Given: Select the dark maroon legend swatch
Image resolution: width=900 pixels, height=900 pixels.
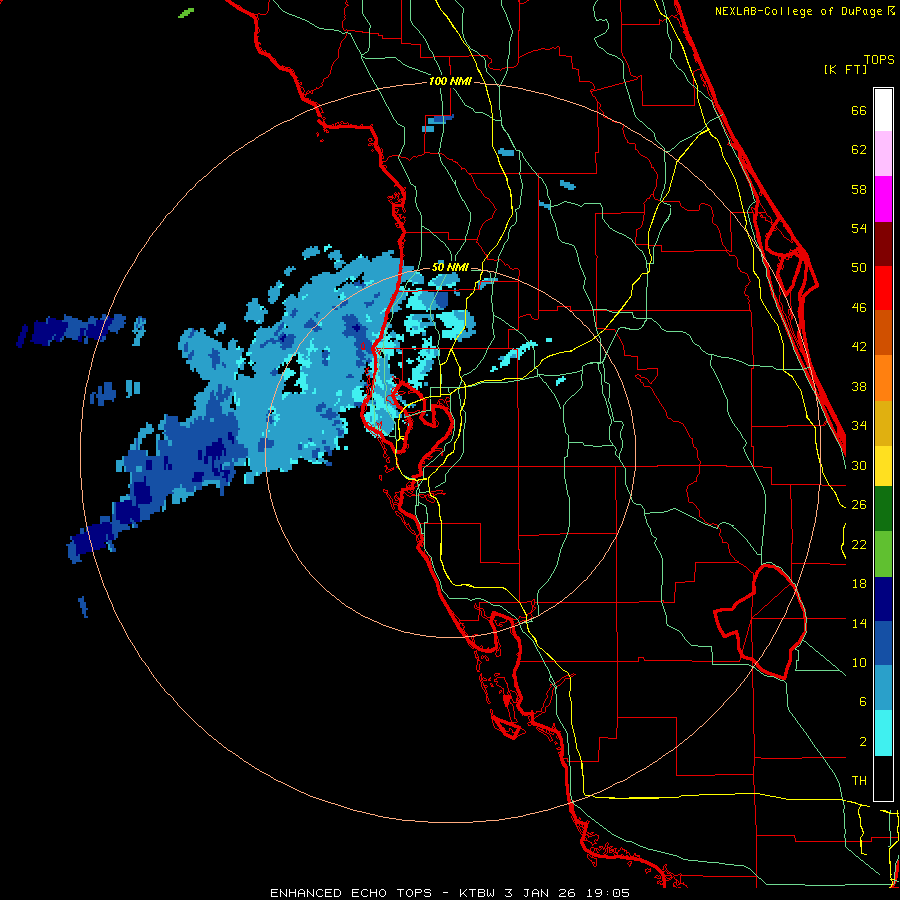Looking at the screenshot, I should click(x=883, y=244).
